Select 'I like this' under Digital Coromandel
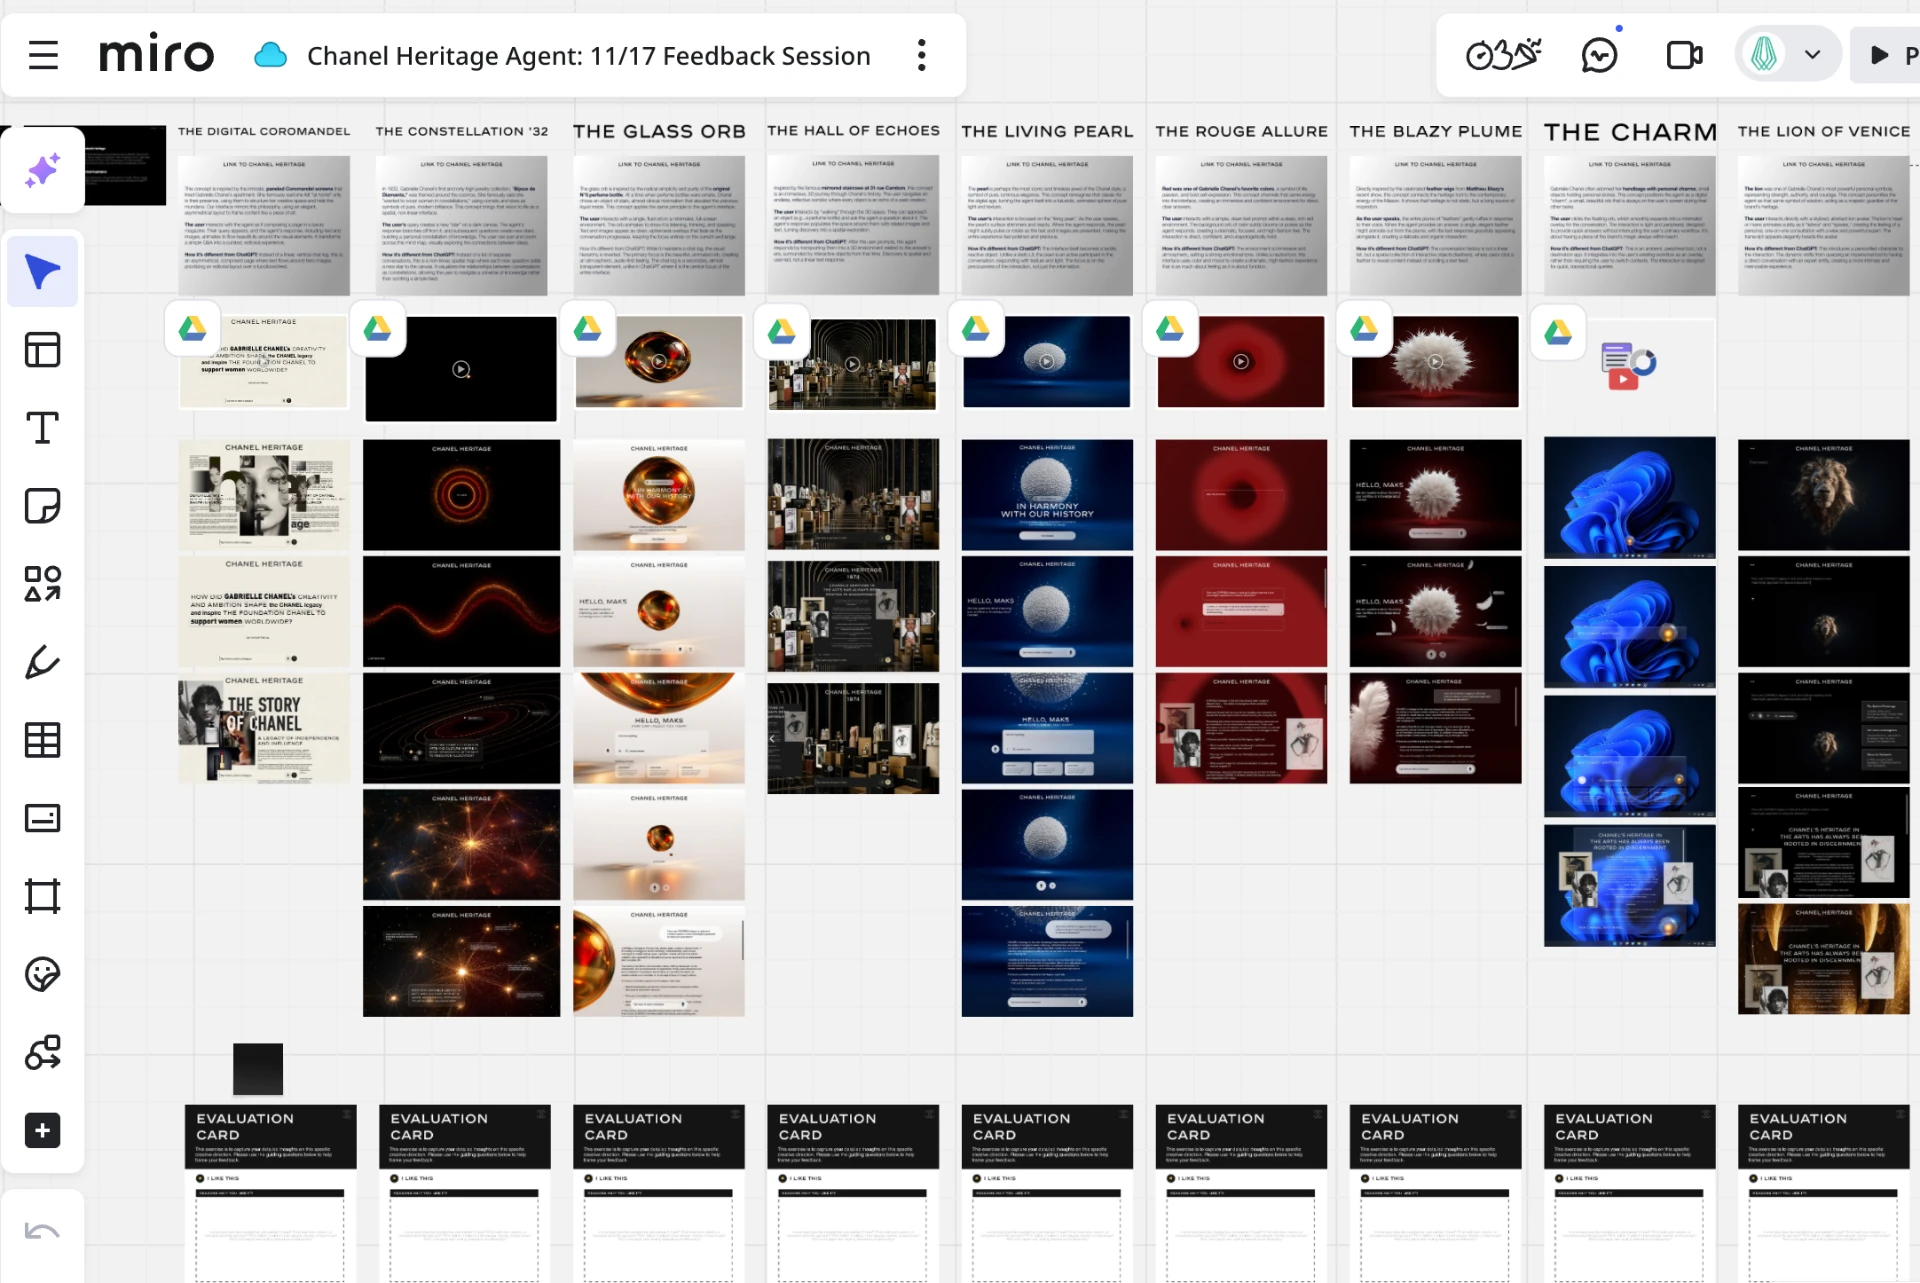This screenshot has height=1283, width=1920. (218, 1178)
